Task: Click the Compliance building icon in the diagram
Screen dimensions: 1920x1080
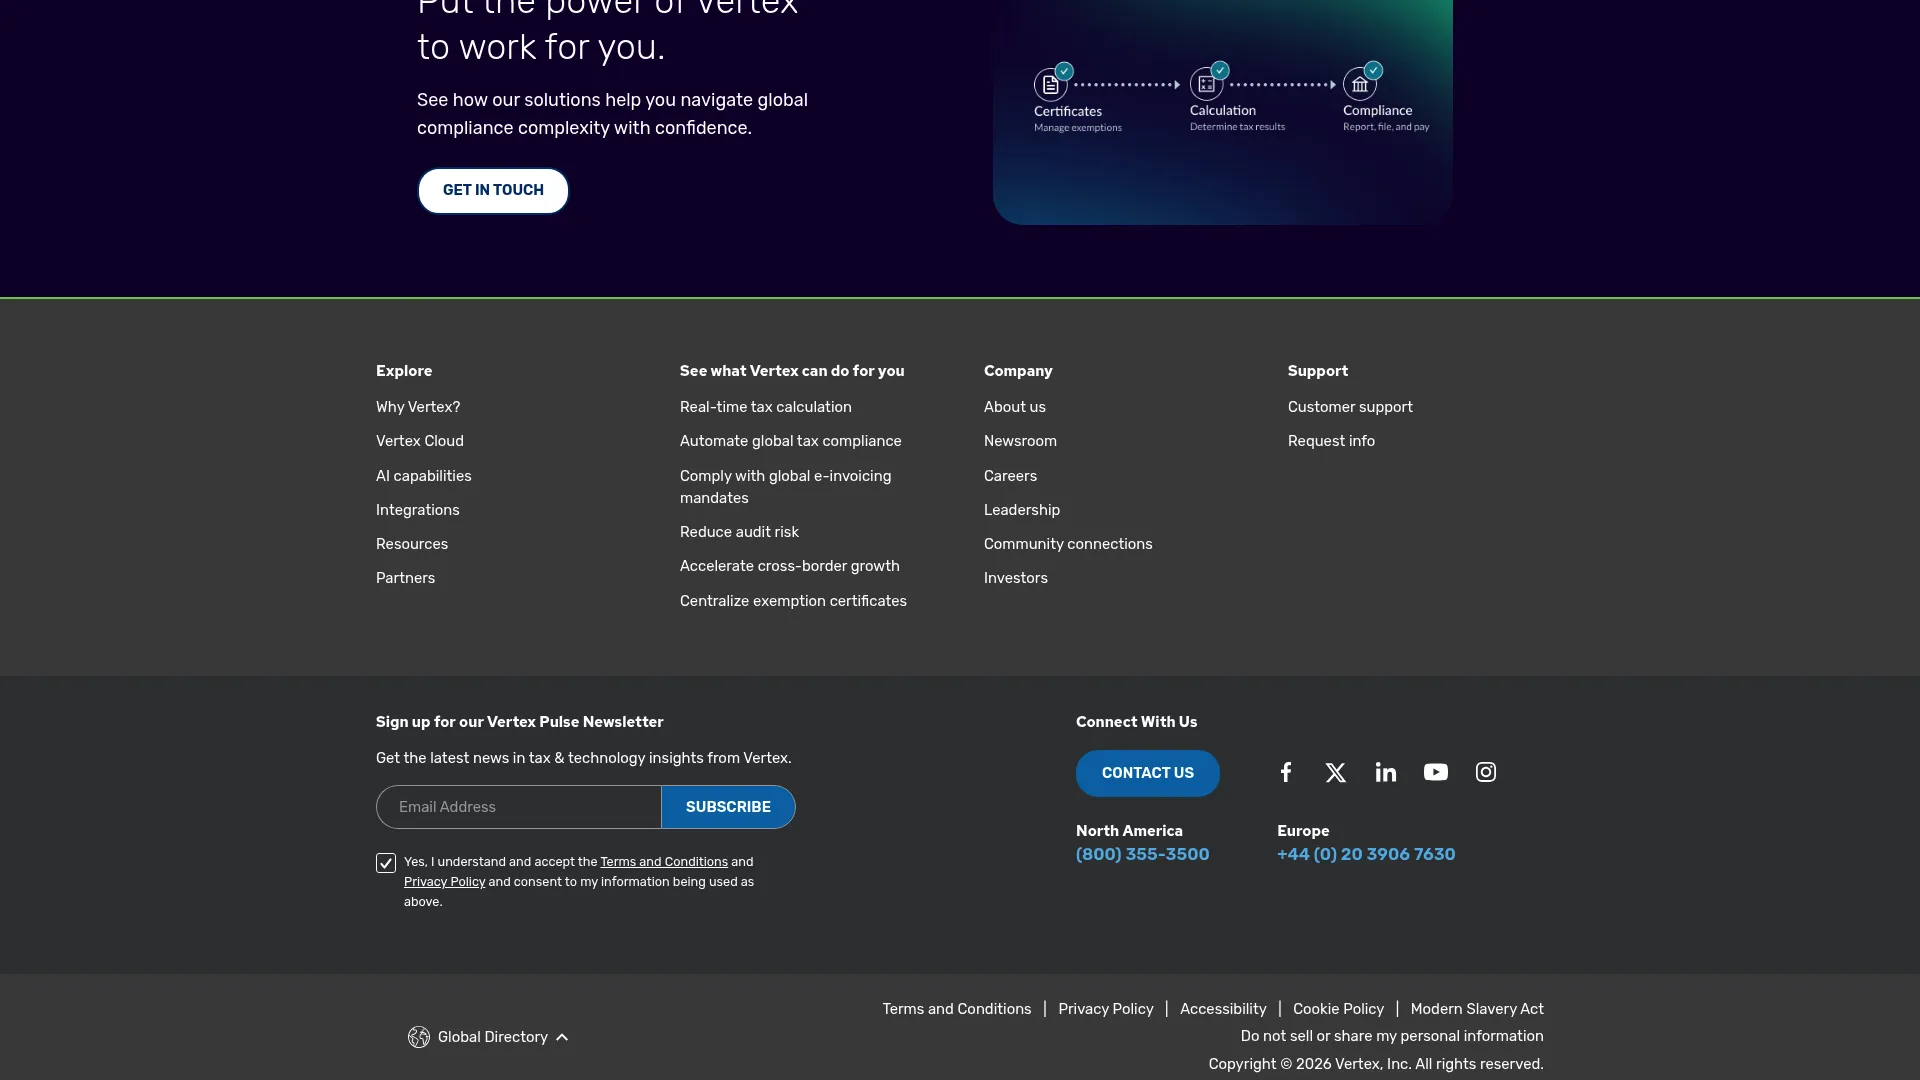Action: point(1360,84)
